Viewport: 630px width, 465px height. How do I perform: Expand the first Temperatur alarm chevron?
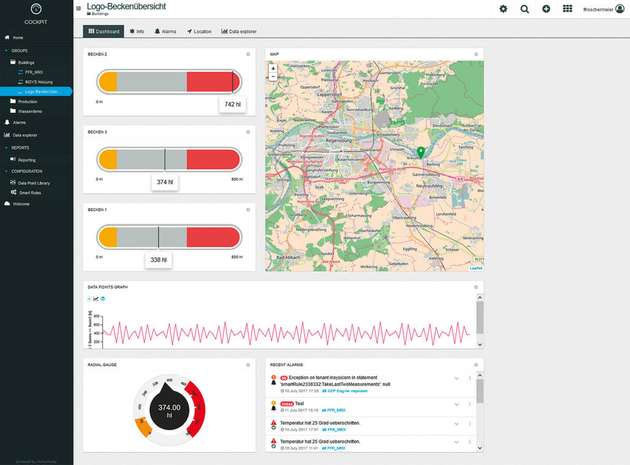456,424
